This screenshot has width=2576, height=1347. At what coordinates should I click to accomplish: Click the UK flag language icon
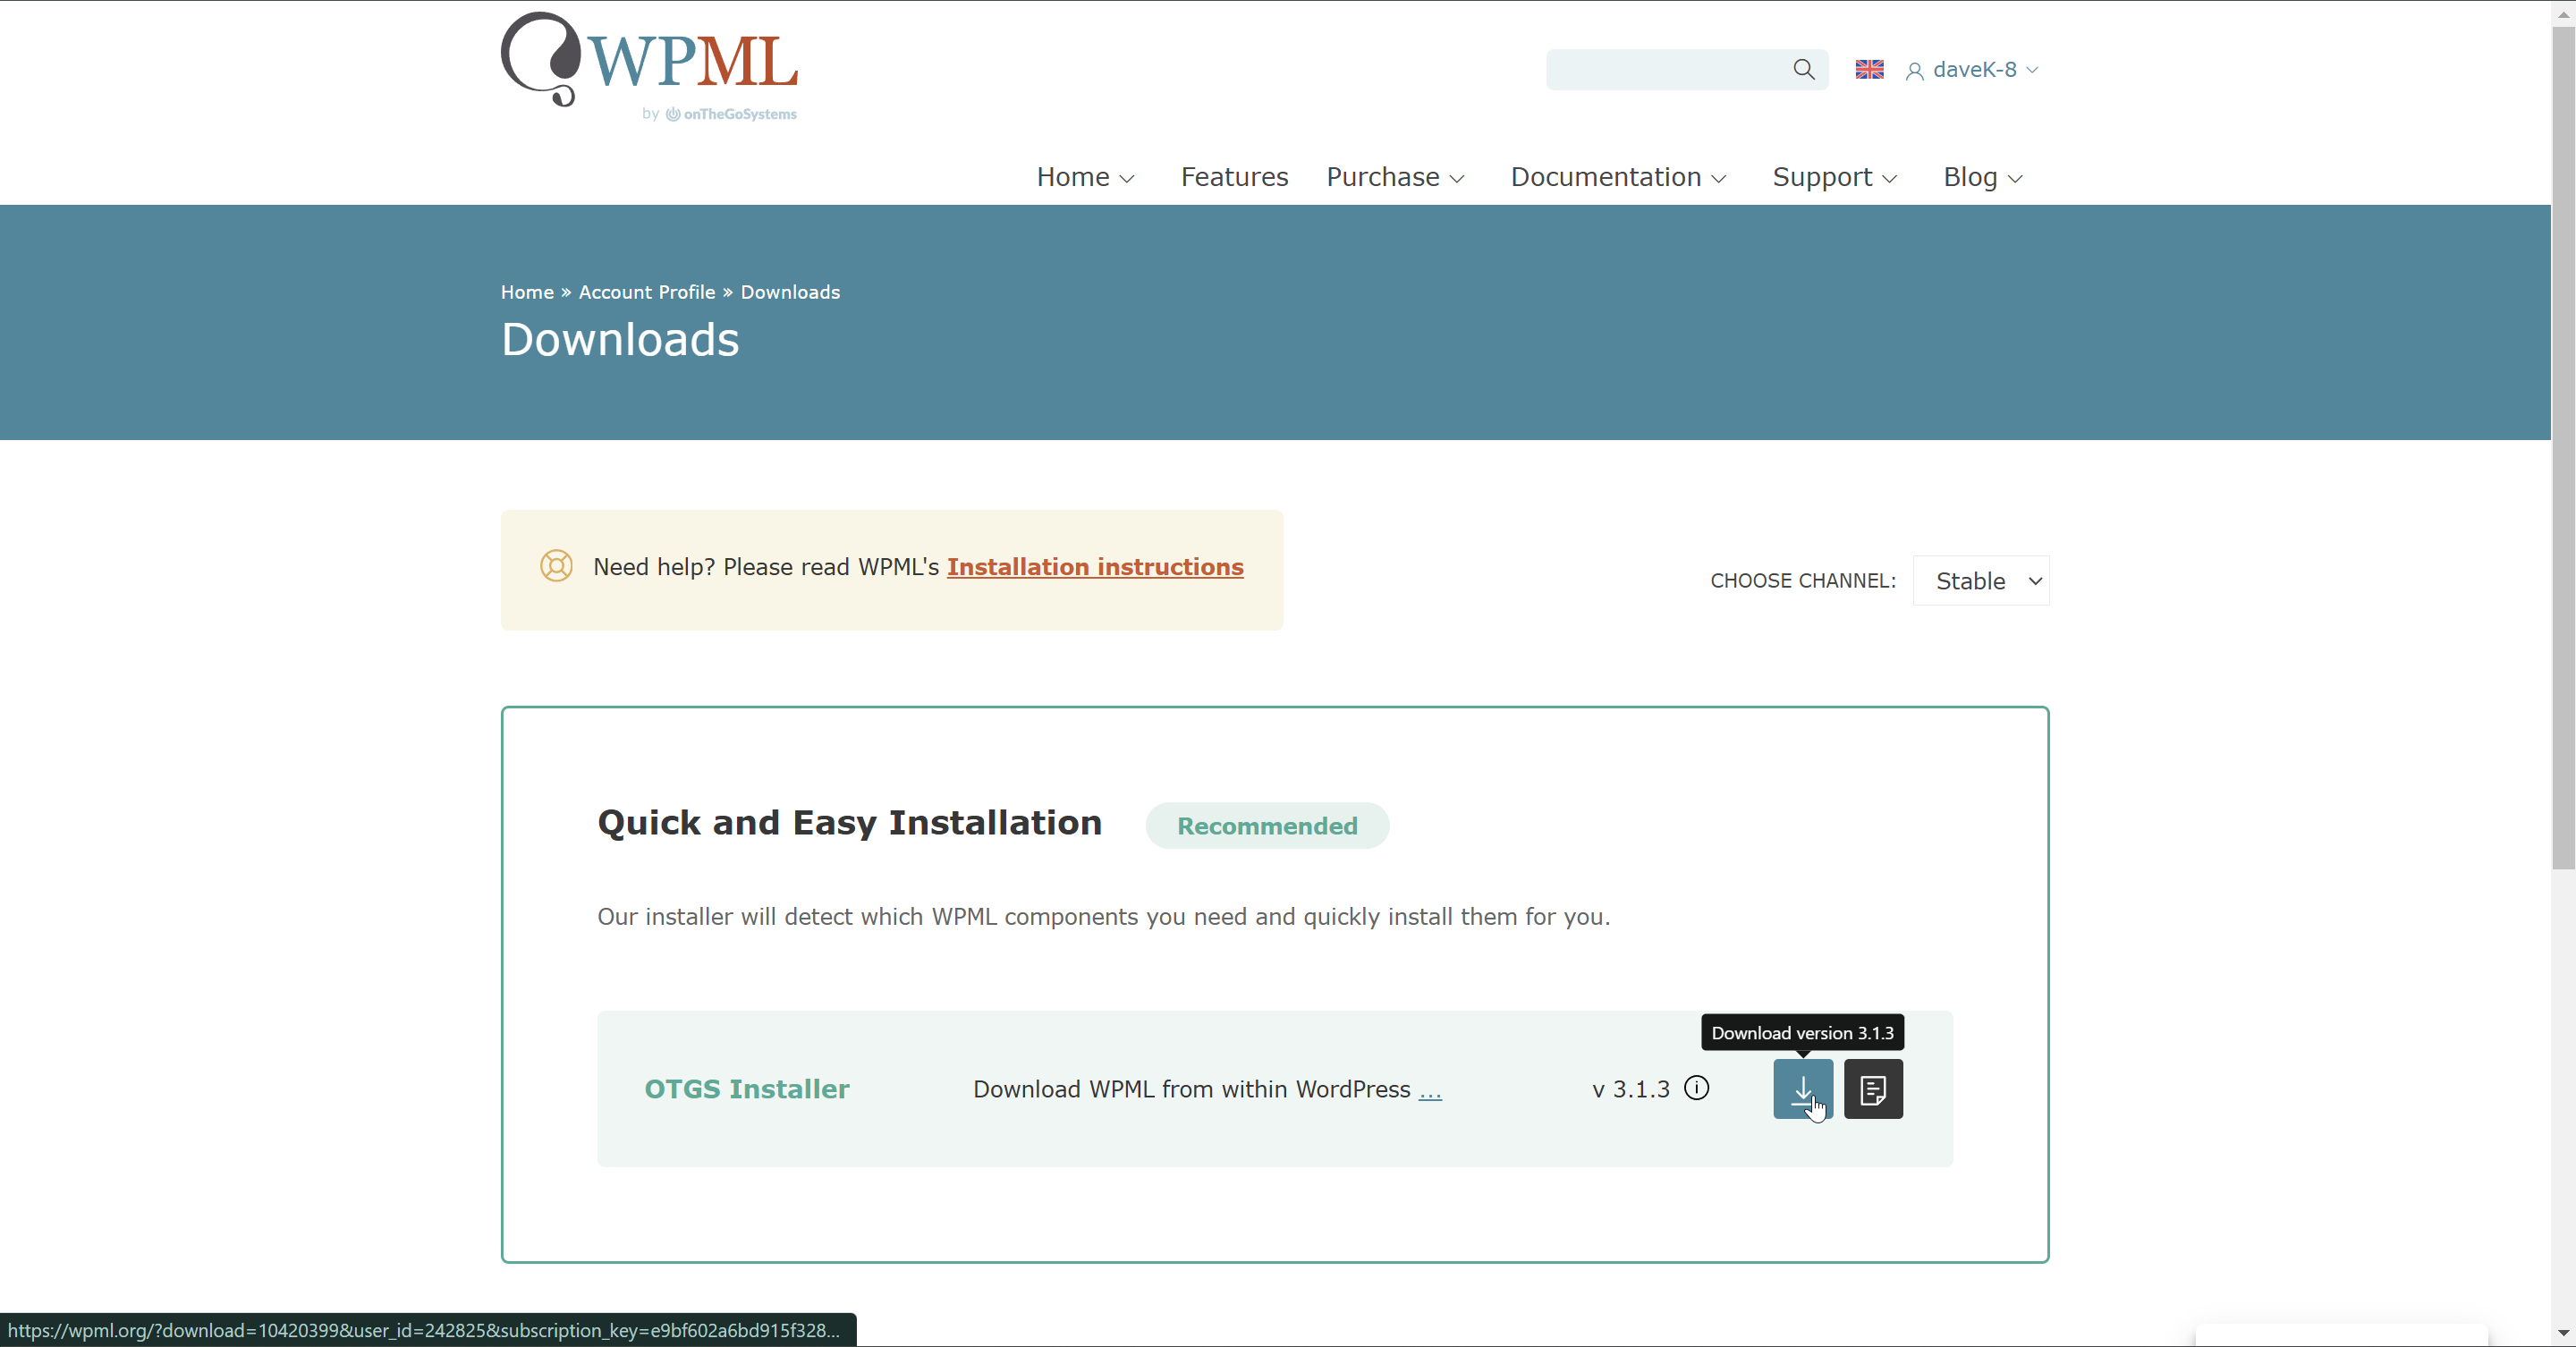[1869, 69]
